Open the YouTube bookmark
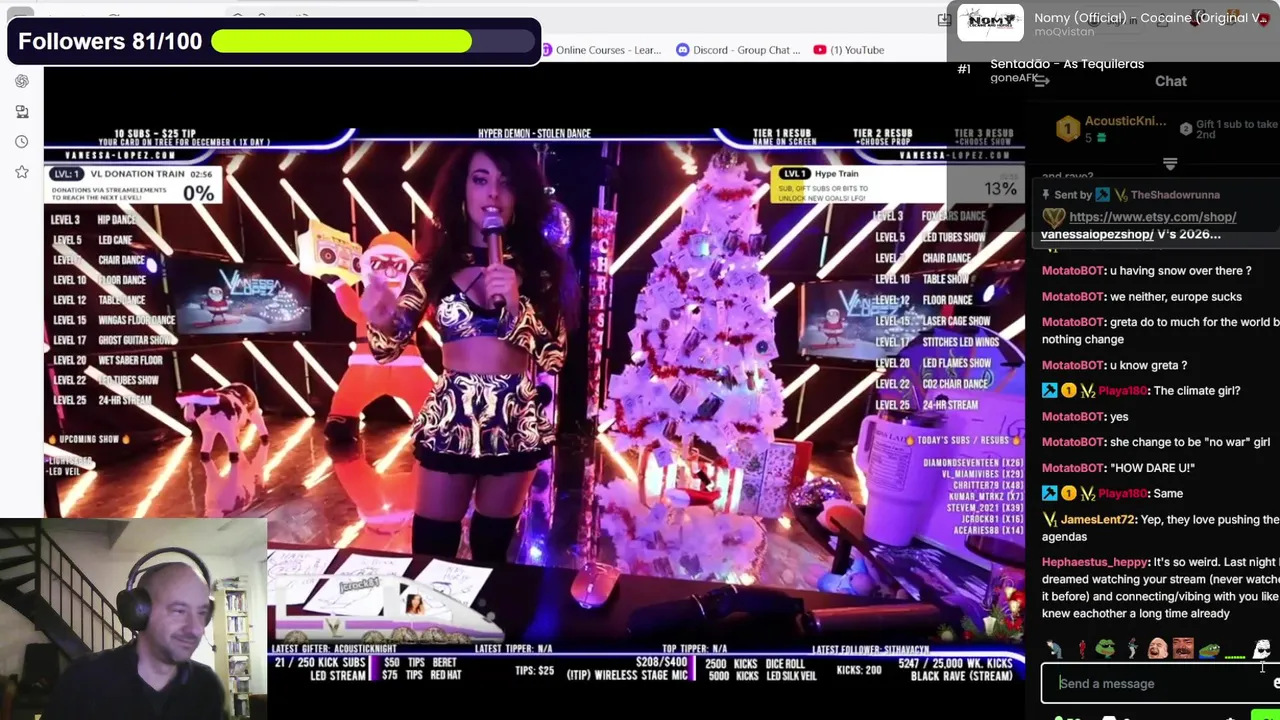 (x=849, y=50)
